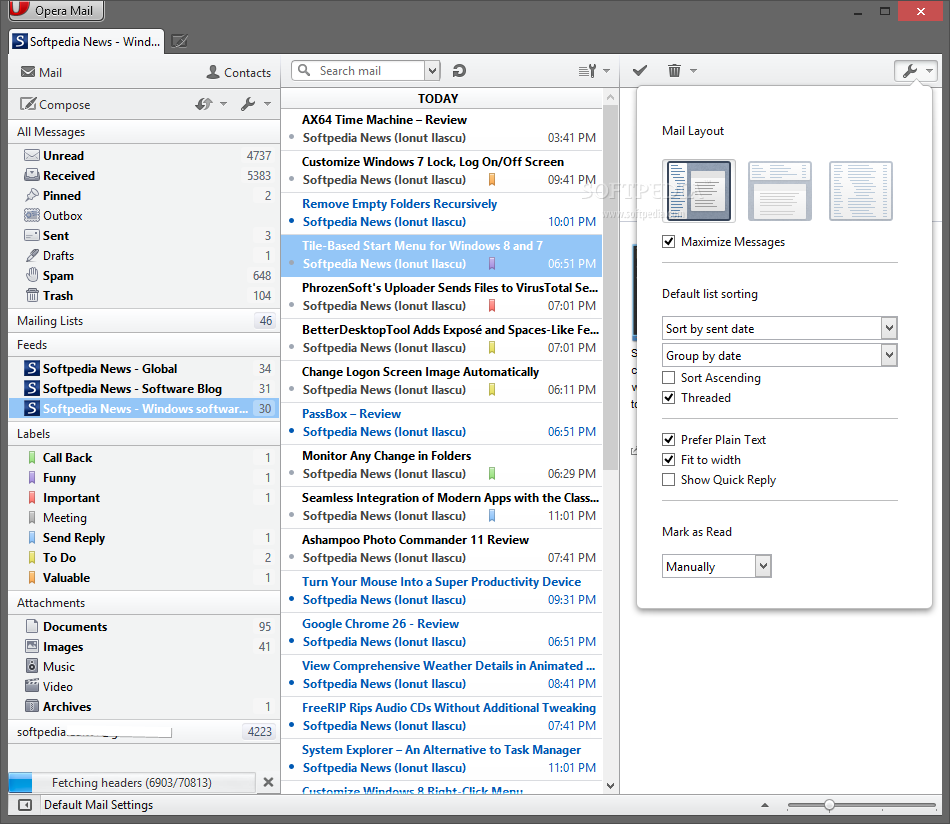Image resolution: width=950 pixels, height=824 pixels.
Task: Open the Sort by sent date dropdown
Action: coord(779,328)
